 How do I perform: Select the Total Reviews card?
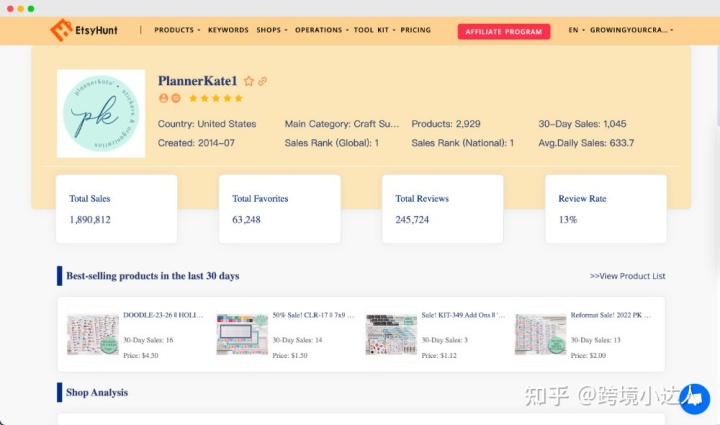click(443, 209)
